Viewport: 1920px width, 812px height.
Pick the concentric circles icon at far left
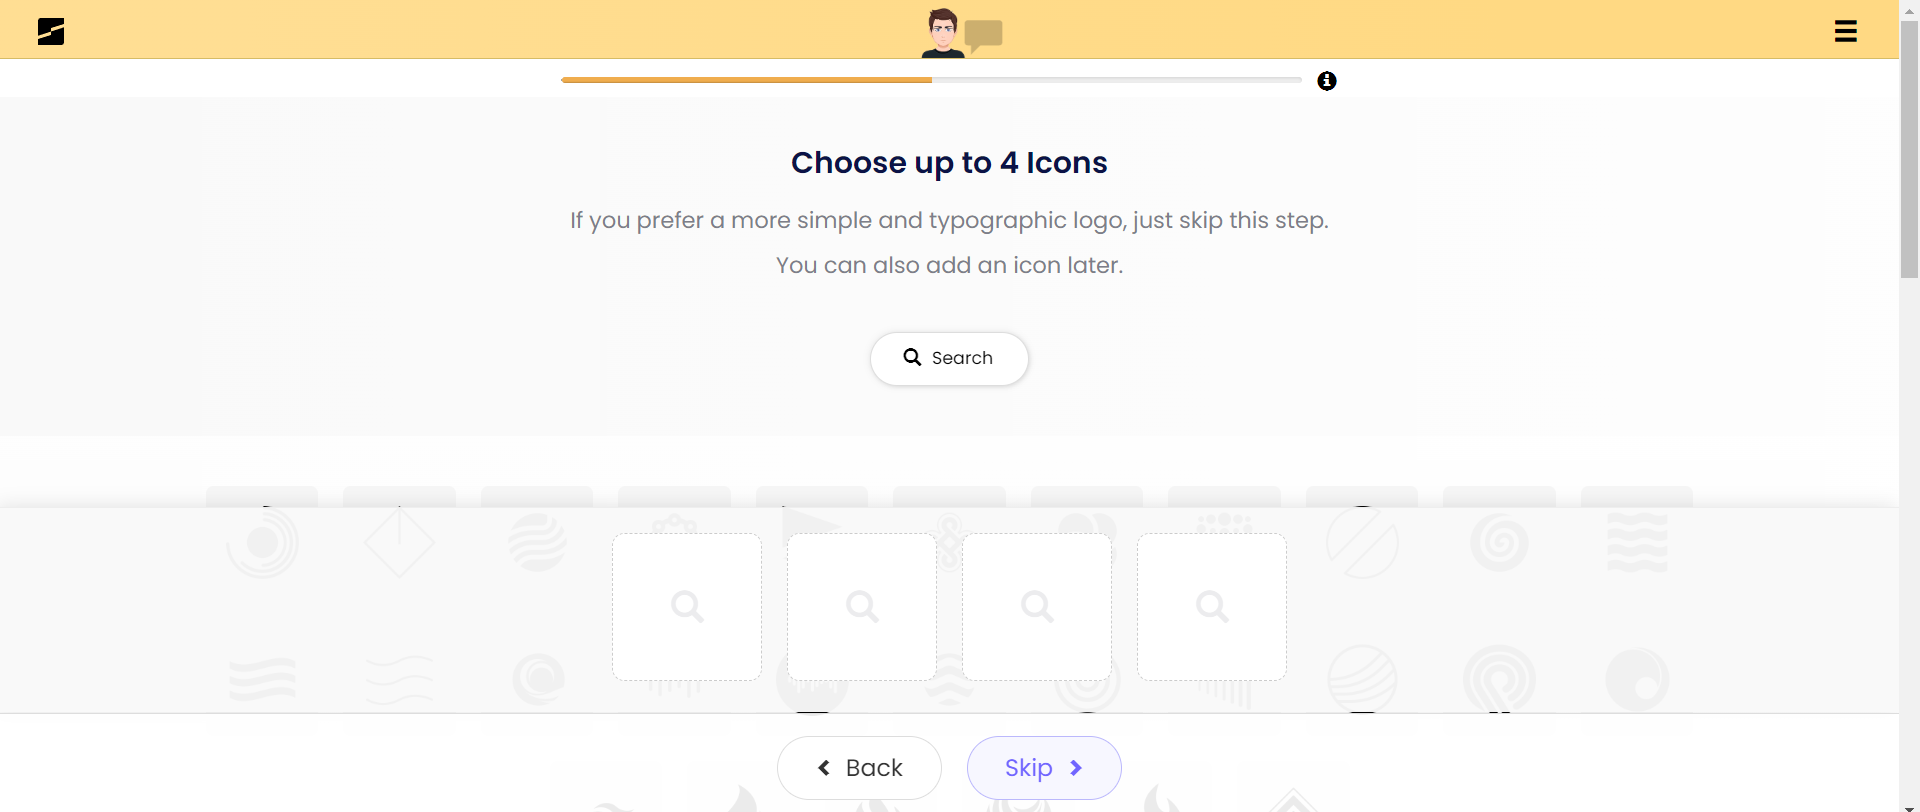coord(262,543)
